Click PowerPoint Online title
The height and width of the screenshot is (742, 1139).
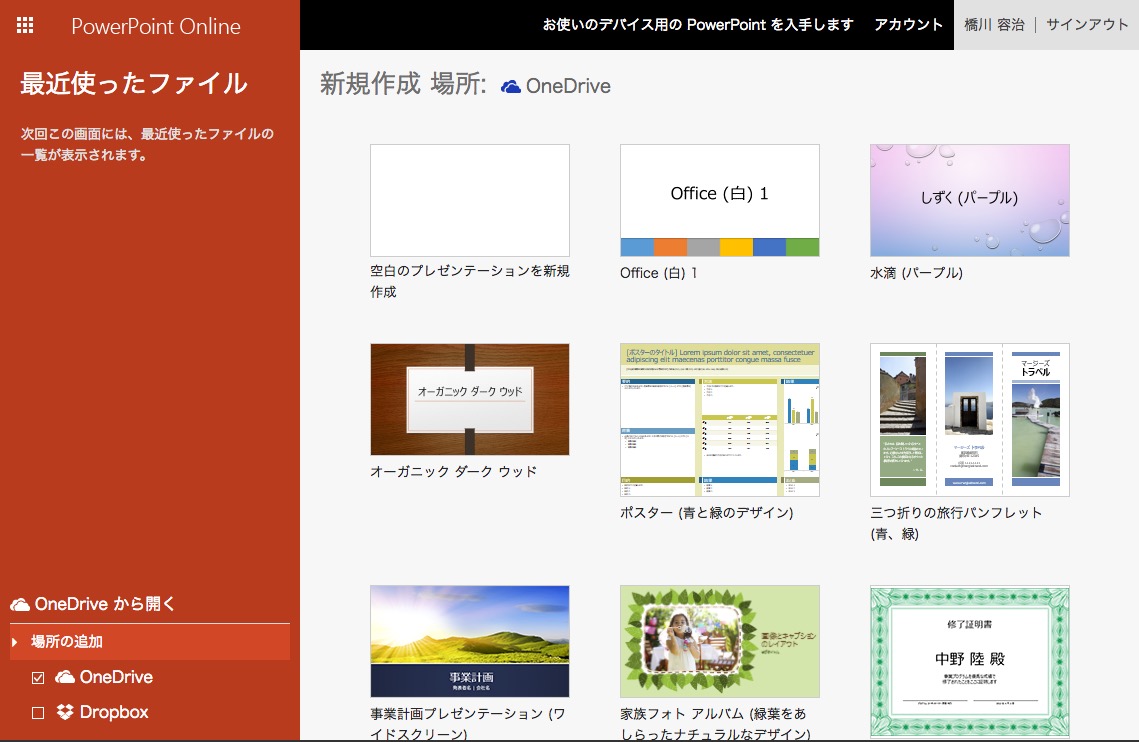tap(155, 26)
